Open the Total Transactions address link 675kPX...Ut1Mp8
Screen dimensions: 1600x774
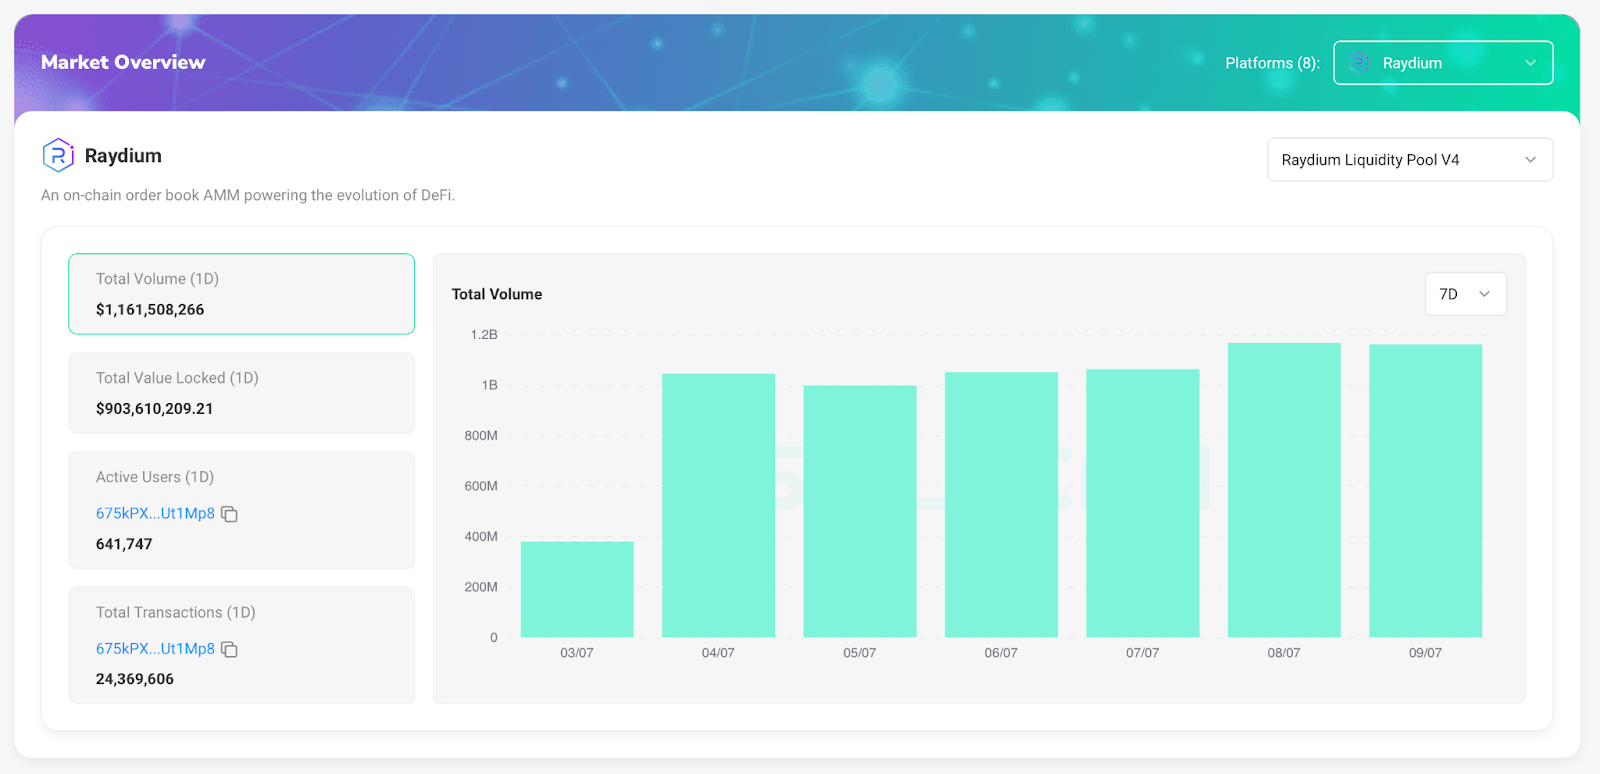[x=155, y=649]
